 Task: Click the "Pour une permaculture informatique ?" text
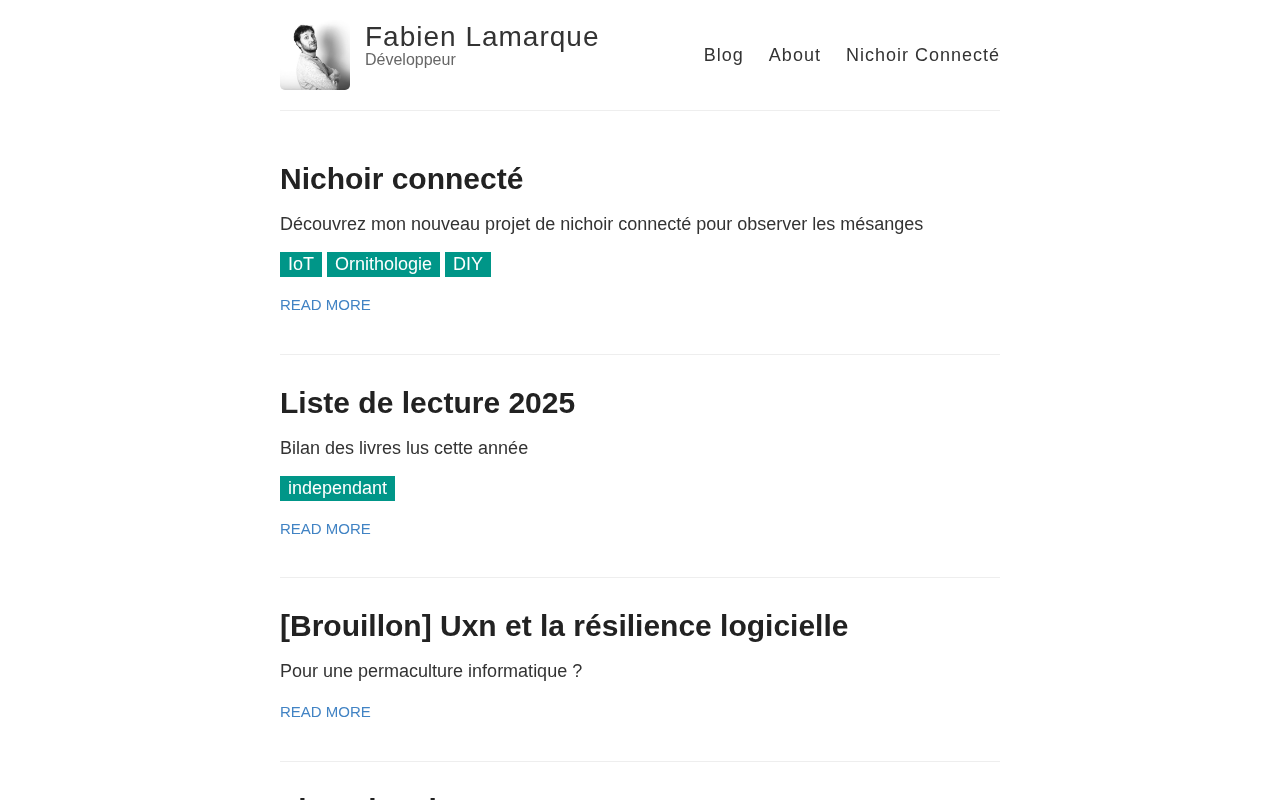point(430,671)
